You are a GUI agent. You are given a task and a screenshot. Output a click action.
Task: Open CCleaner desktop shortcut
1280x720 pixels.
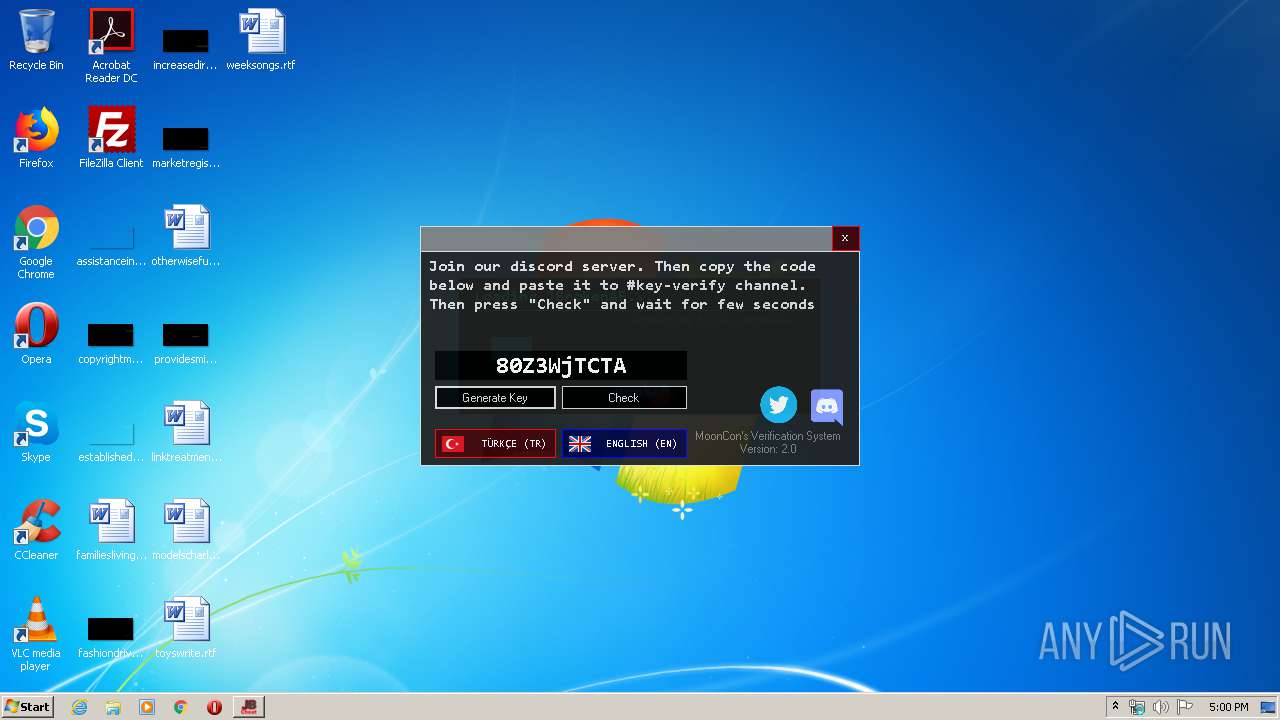36,530
